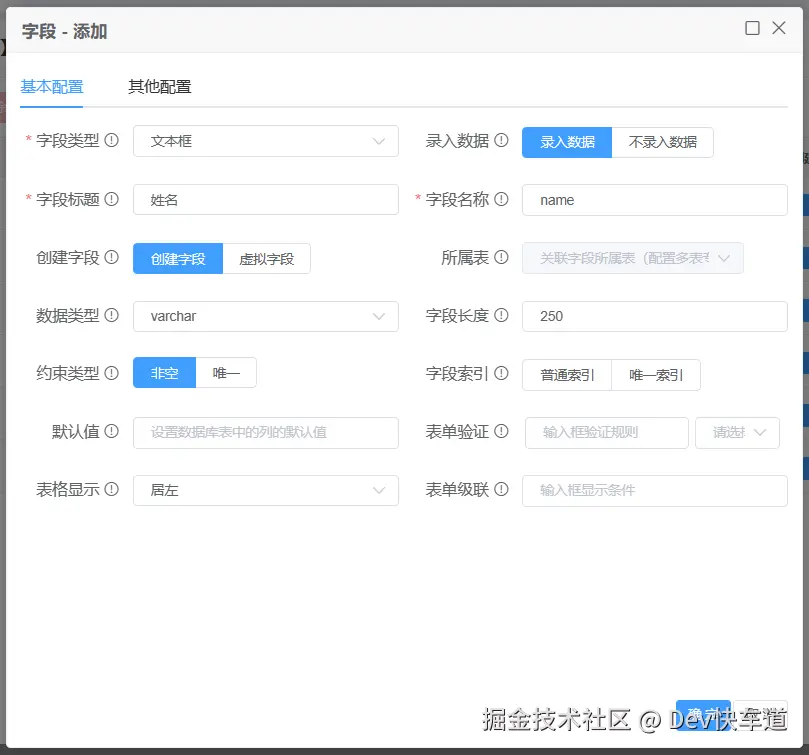Click 表单级联 输入框显示条件 input
Viewport: 809px width, 755px height.
655,490
